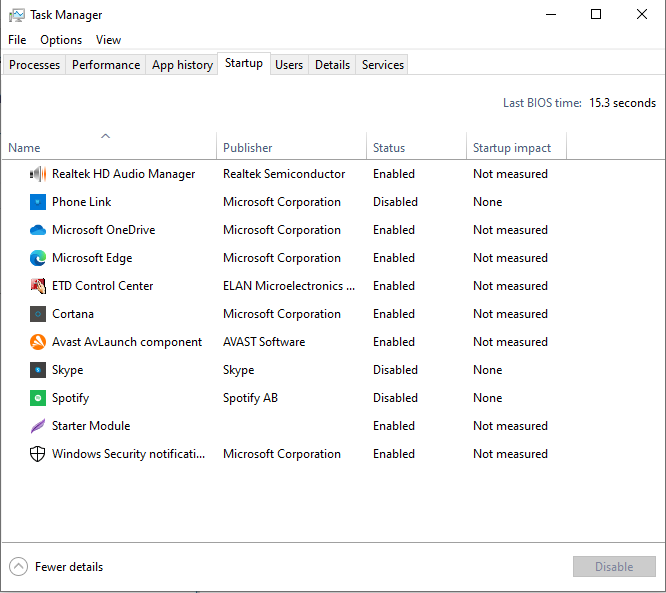
Task: Sort by the Startup impact column header
Action: coord(516,146)
